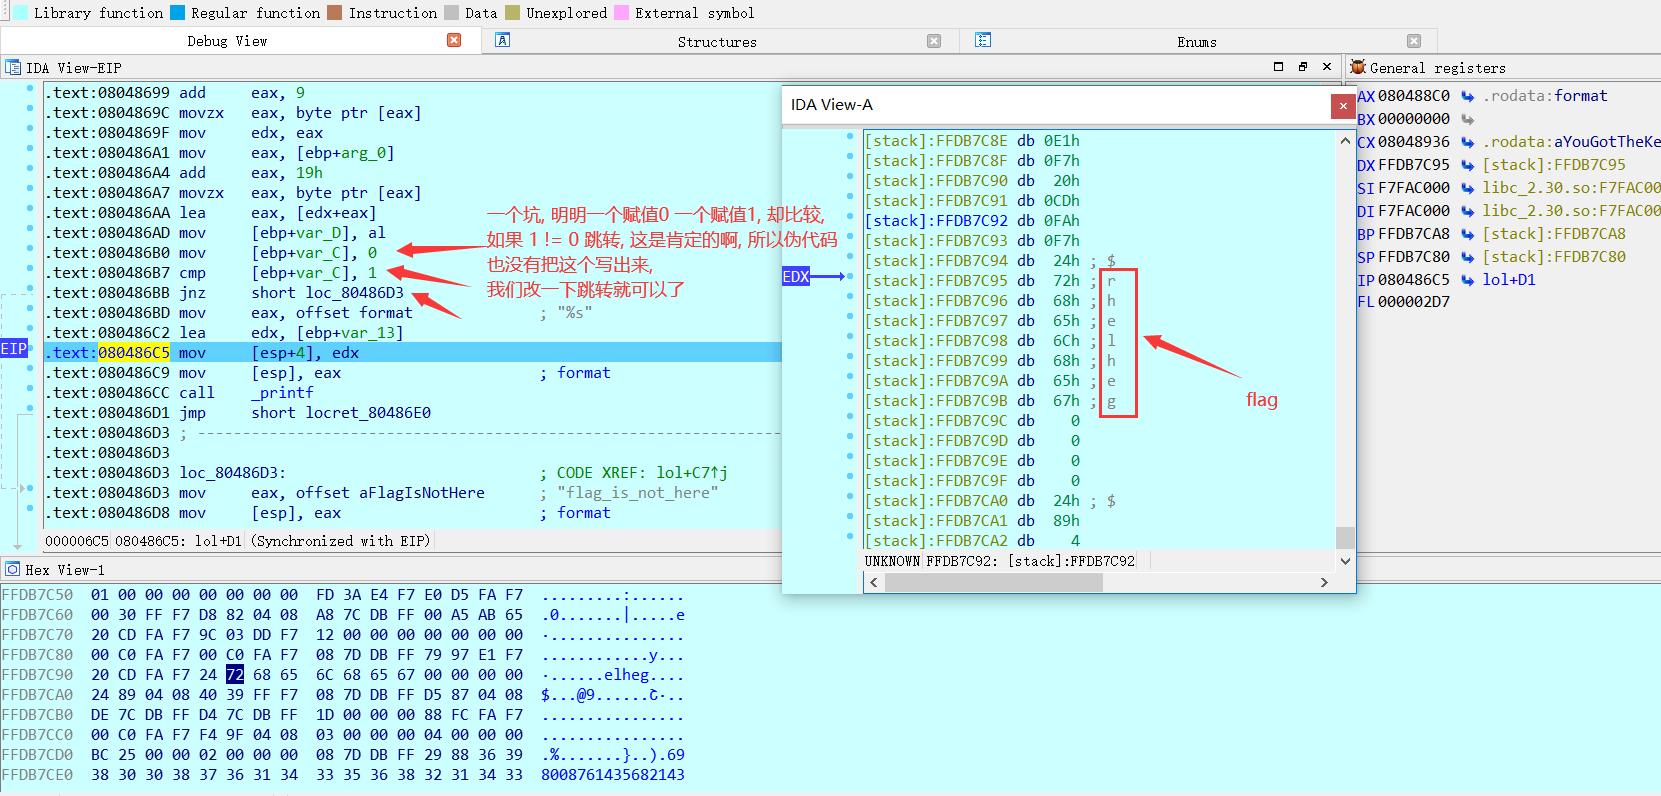Click the Hex View-1 panel icon
The height and width of the screenshot is (796, 1661).
pos(13,569)
